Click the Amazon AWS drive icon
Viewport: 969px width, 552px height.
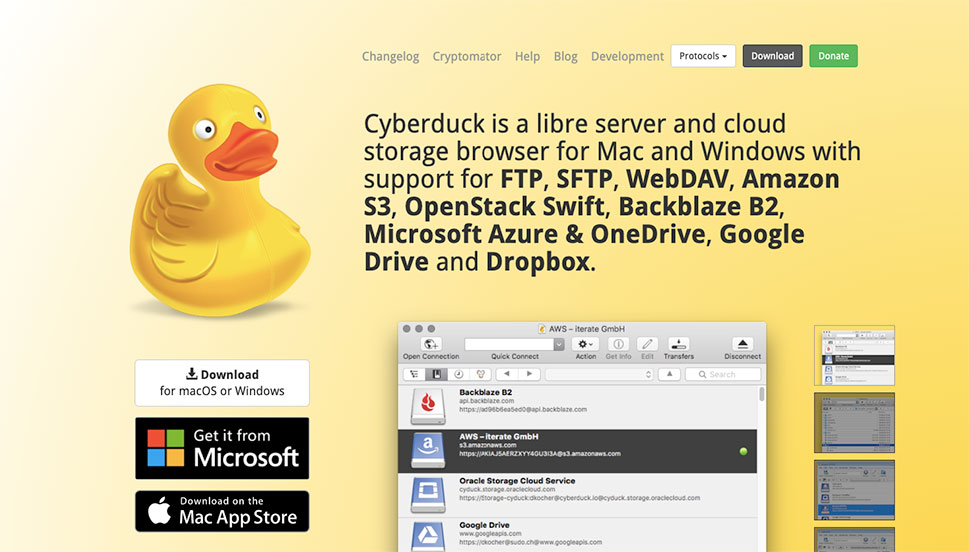(x=428, y=451)
